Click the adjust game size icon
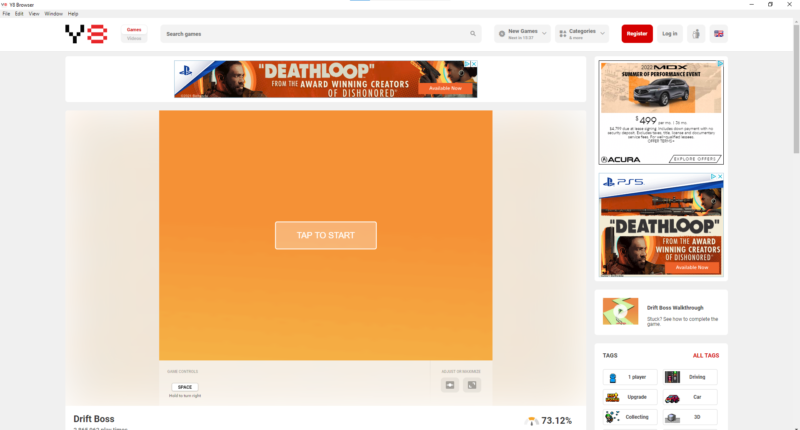This screenshot has width=800, height=430. pyautogui.click(x=449, y=385)
